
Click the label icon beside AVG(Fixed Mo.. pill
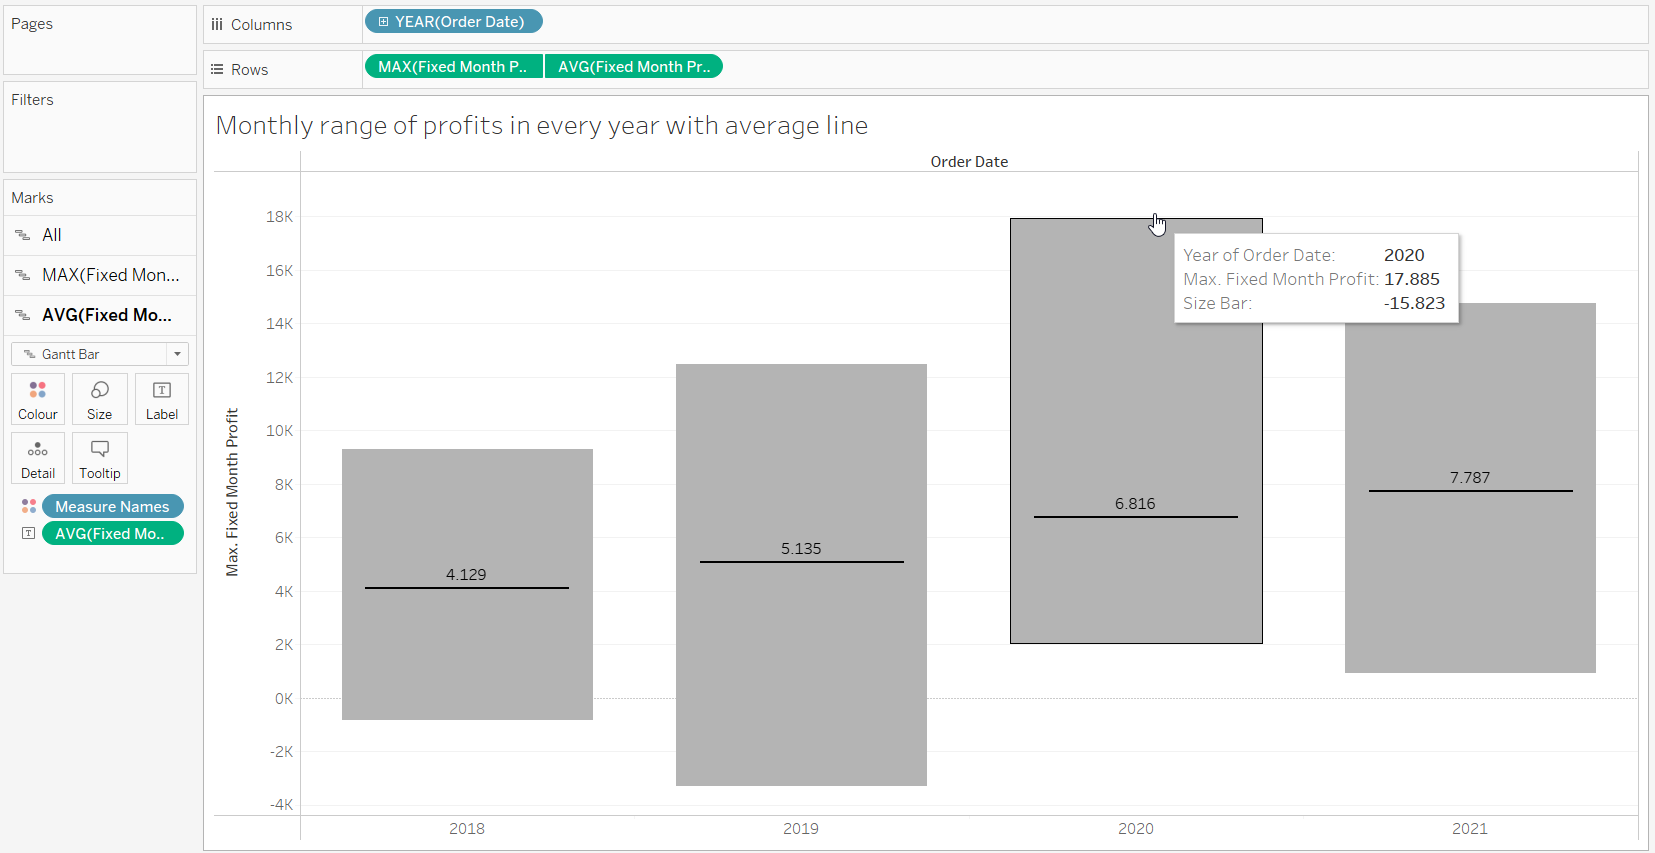tap(29, 533)
